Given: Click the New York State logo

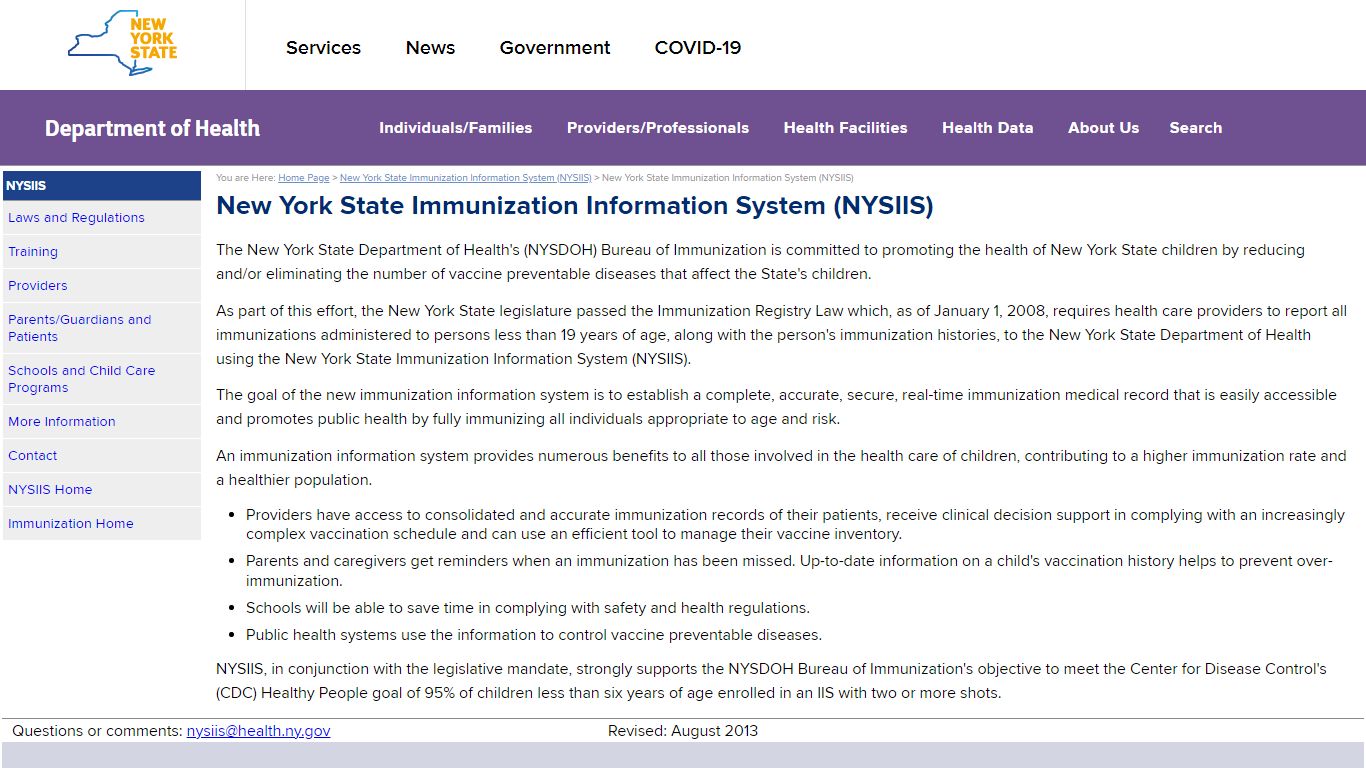Looking at the screenshot, I should 122,44.
